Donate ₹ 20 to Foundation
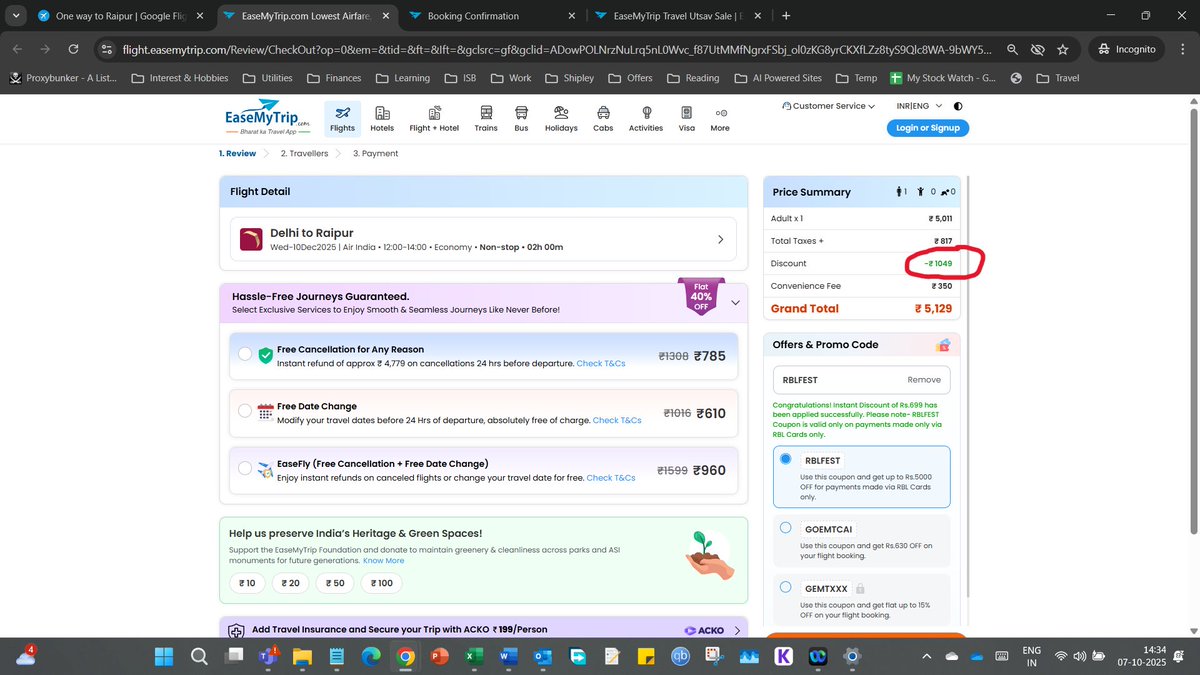1200x675 pixels. tap(290, 583)
